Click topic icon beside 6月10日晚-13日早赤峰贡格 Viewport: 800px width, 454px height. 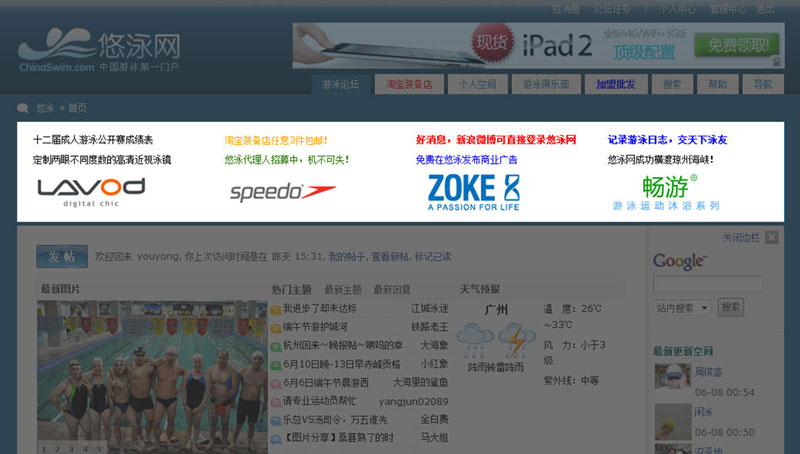(x=276, y=365)
